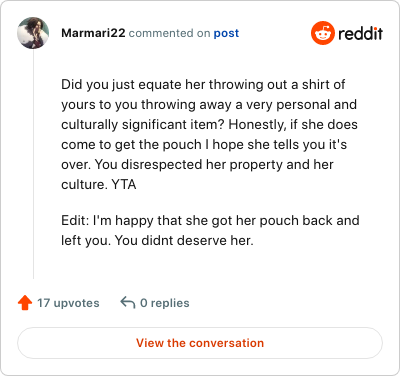The width and height of the screenshot is (400, 376).
Task: Click the 'commented on' label text
Action: [169, 33]
